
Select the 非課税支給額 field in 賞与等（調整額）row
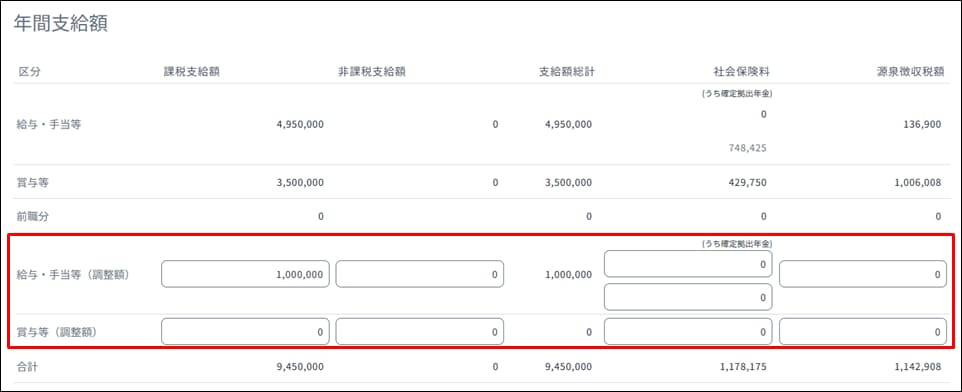pyautogui.click(x=420, y=331)
